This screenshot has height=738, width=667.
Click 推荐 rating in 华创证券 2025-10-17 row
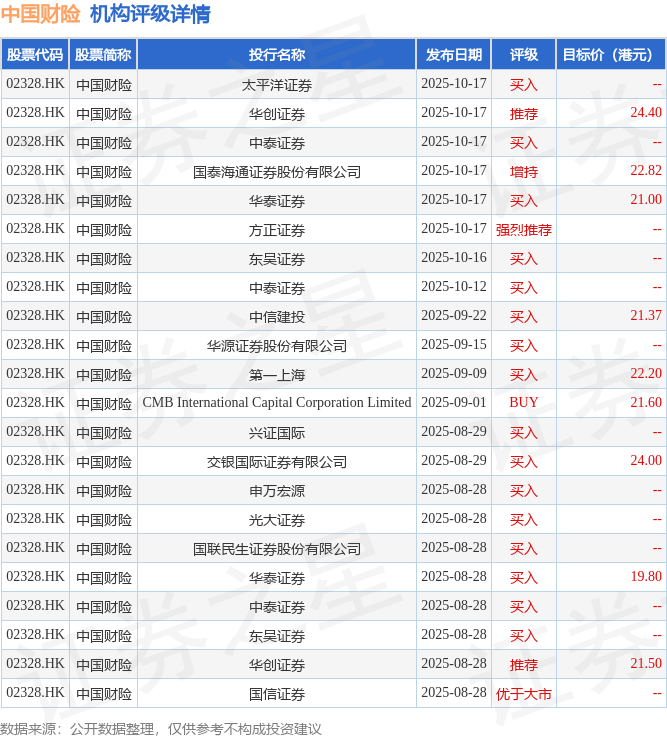point(523,114)
